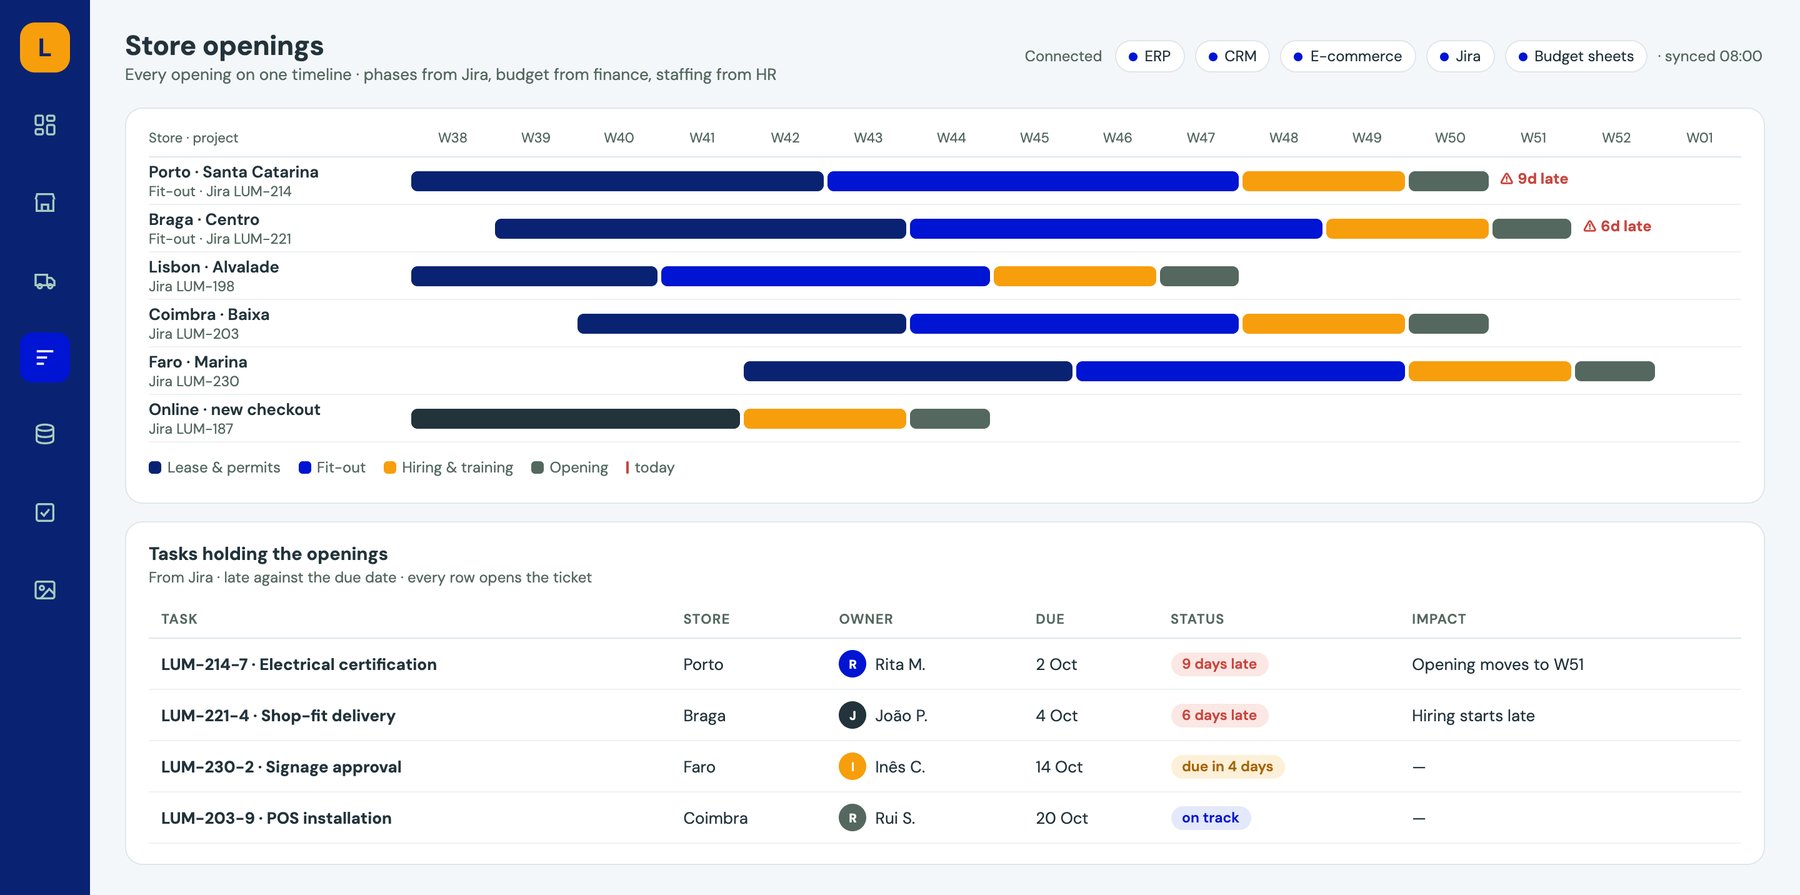Click the Fit-out legend swatch
The height and width of the screenshot is (895, 1800).
coord(305,468)
